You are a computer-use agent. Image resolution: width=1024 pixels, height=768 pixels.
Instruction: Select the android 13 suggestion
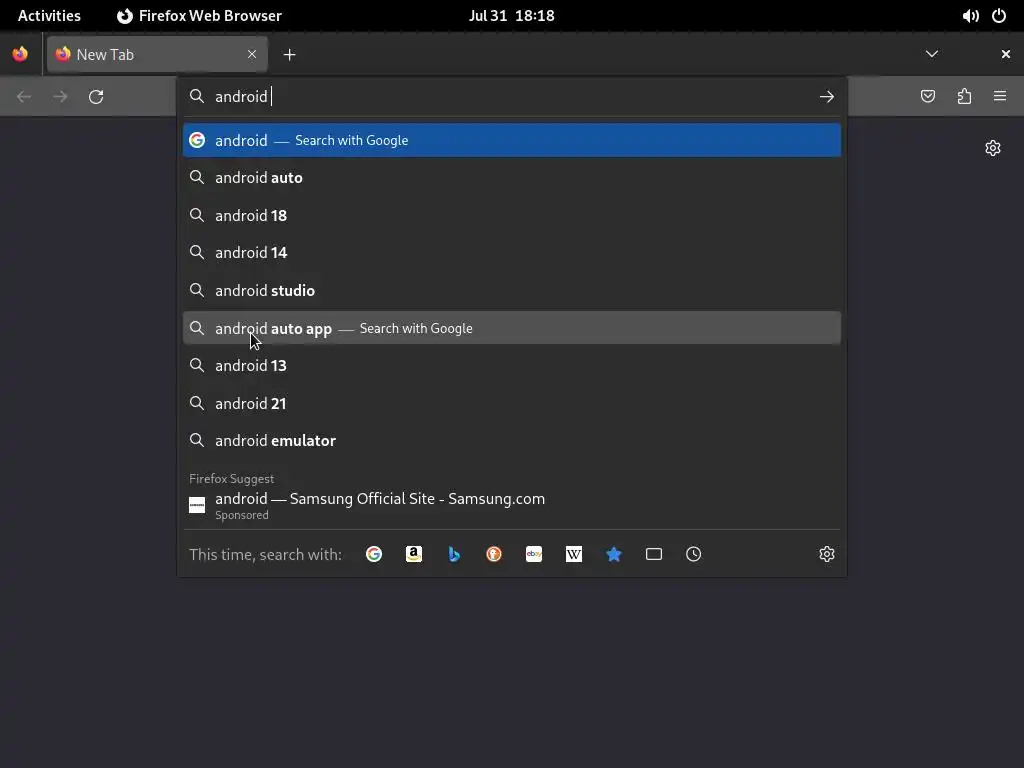pos(512,366)
